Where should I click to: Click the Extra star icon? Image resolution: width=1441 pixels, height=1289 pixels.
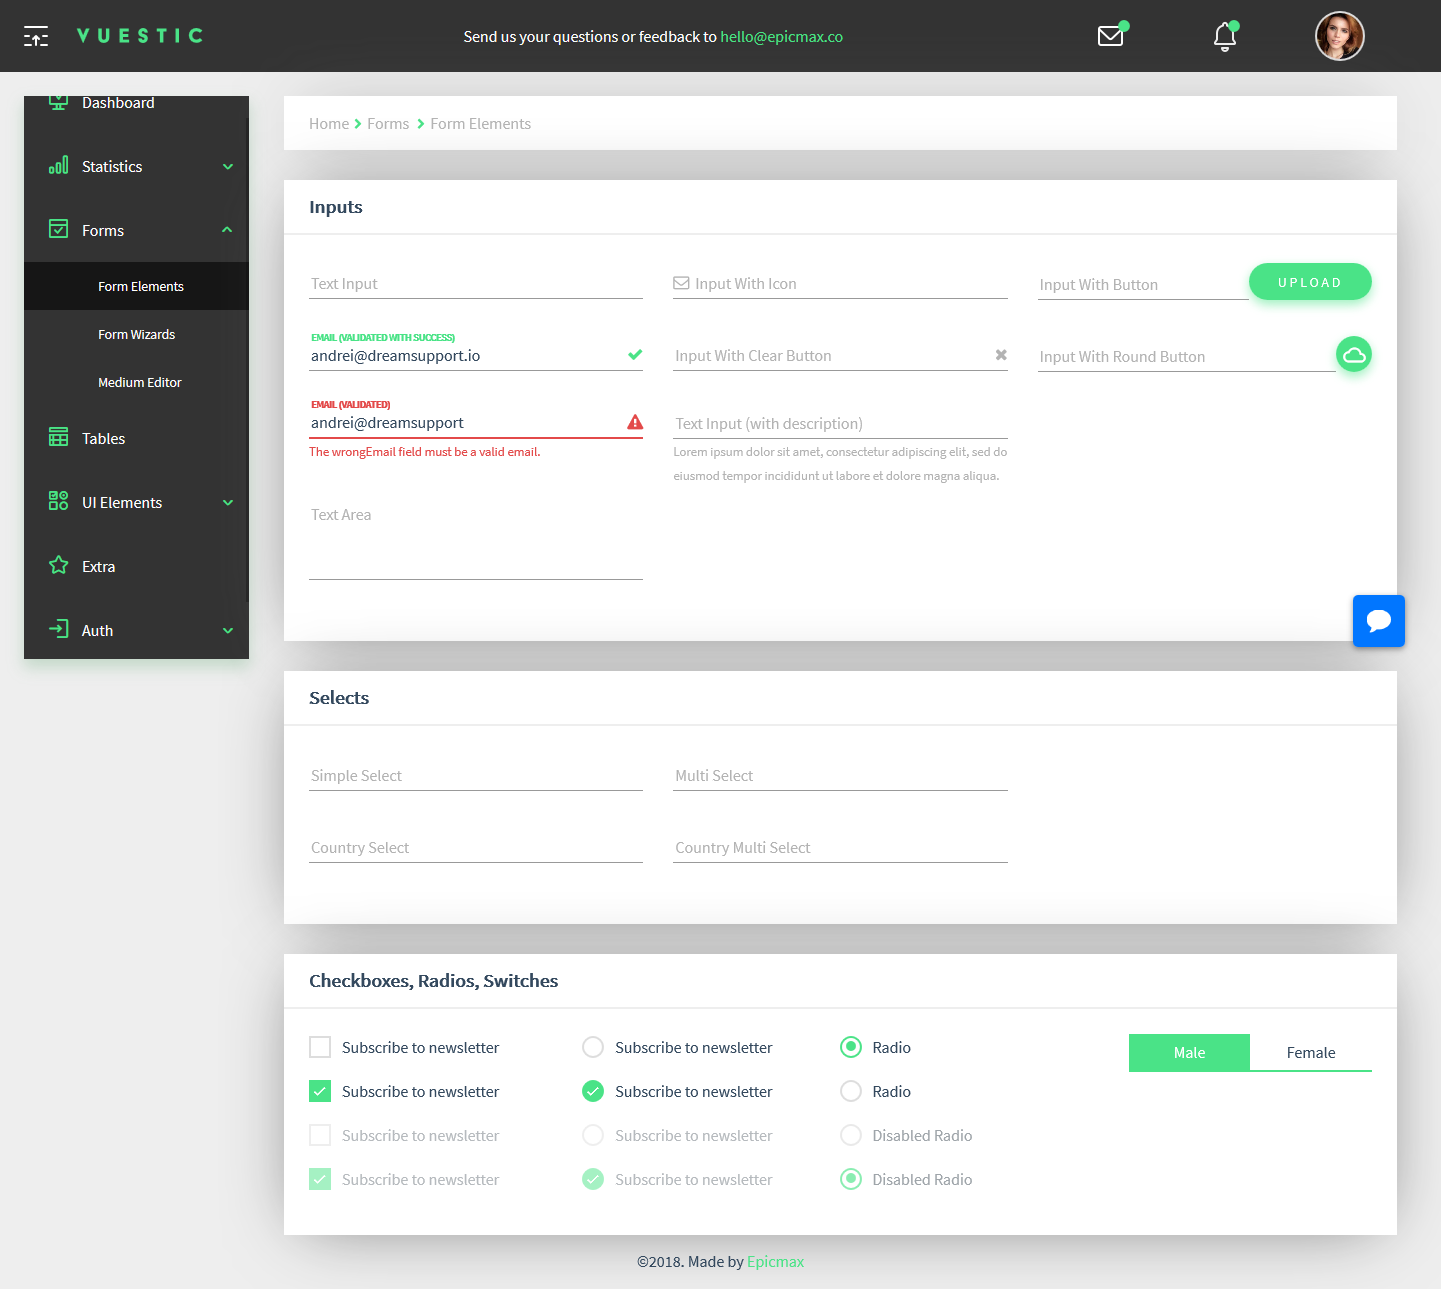(x=59, y=565)
